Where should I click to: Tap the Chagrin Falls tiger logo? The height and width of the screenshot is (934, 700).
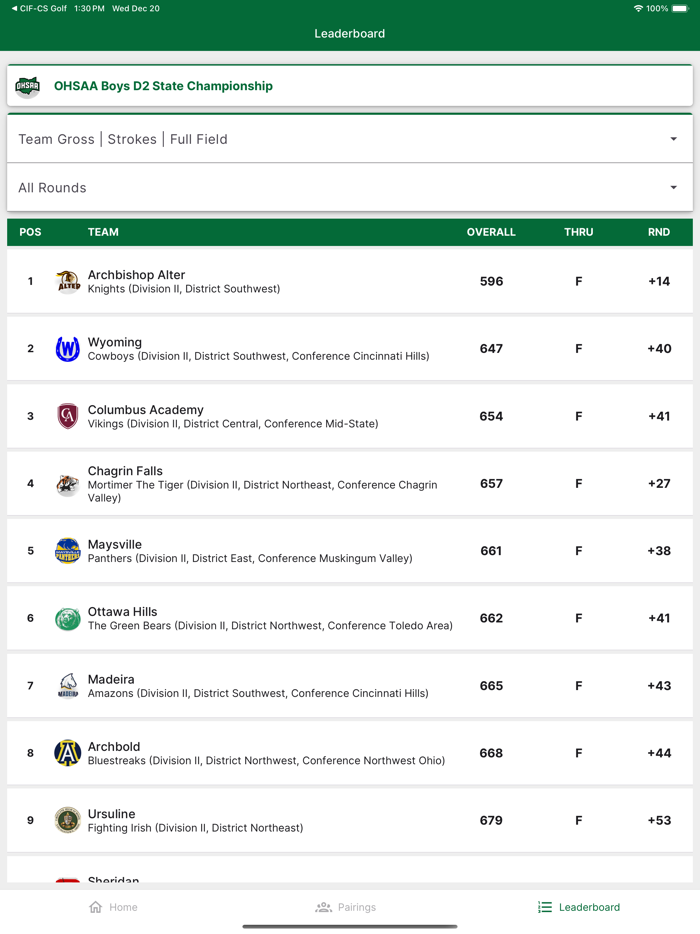click(x=67, y=484)
